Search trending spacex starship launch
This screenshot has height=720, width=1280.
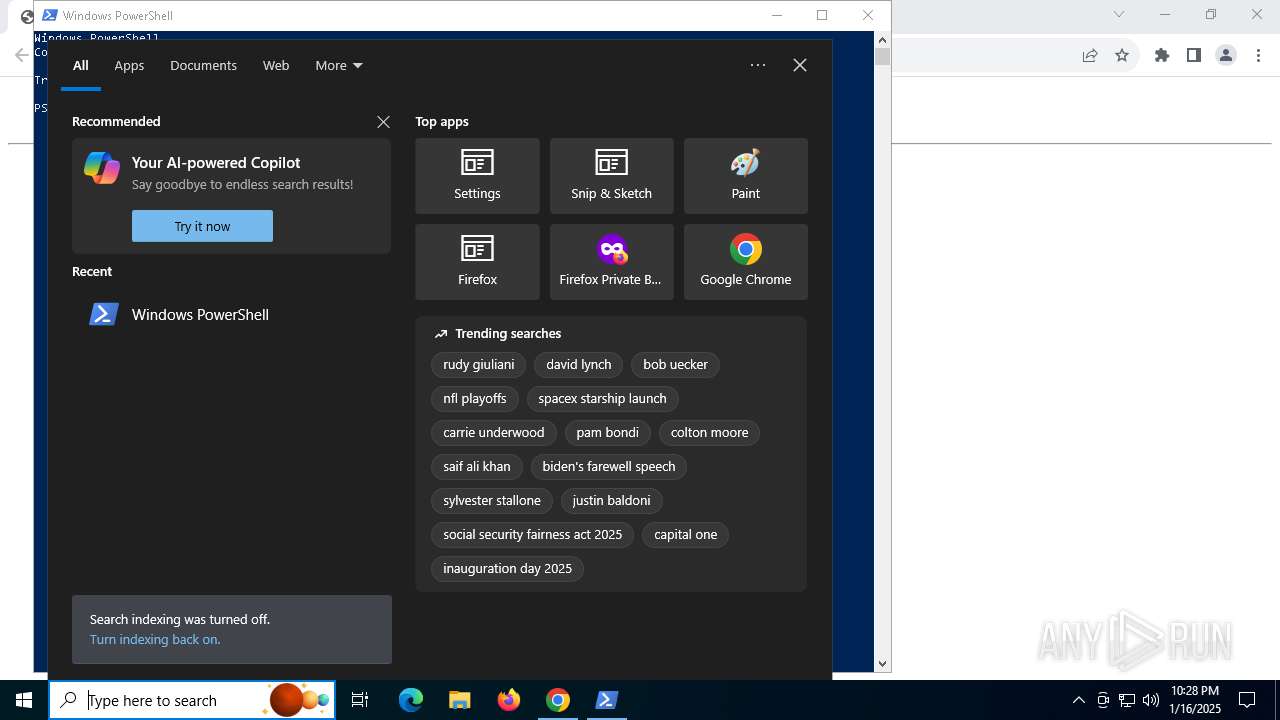602,399
